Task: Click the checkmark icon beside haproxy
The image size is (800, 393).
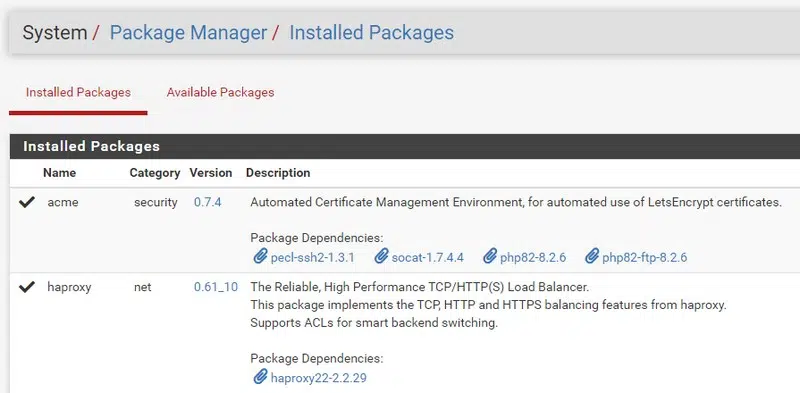Action: (27, 287)
